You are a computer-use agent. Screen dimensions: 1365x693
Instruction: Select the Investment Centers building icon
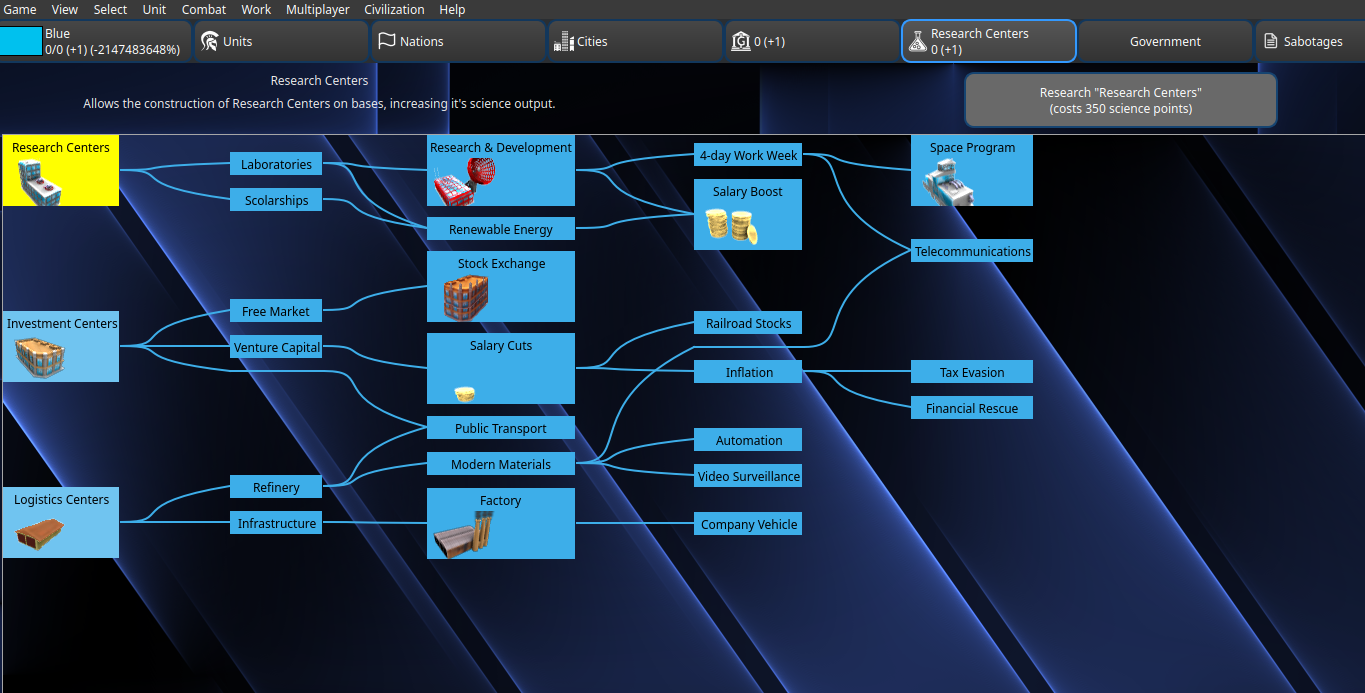point(40,357)
